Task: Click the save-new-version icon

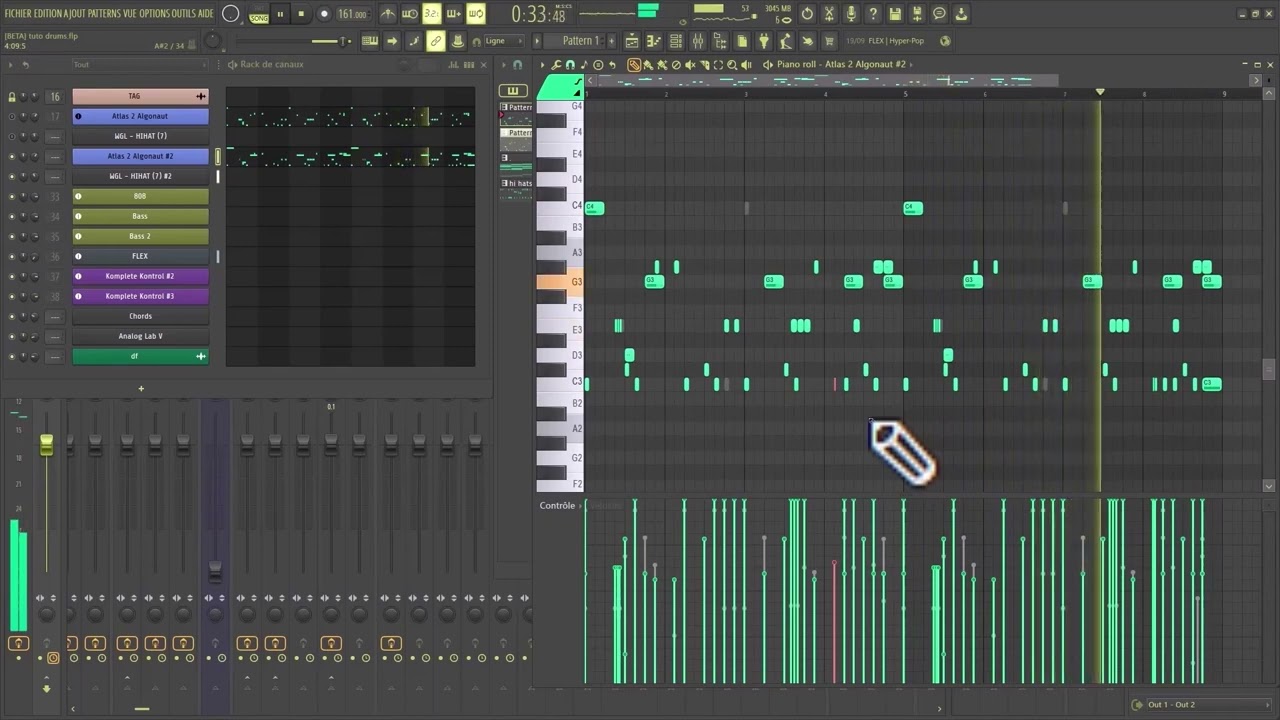Action: coord(917,14)
